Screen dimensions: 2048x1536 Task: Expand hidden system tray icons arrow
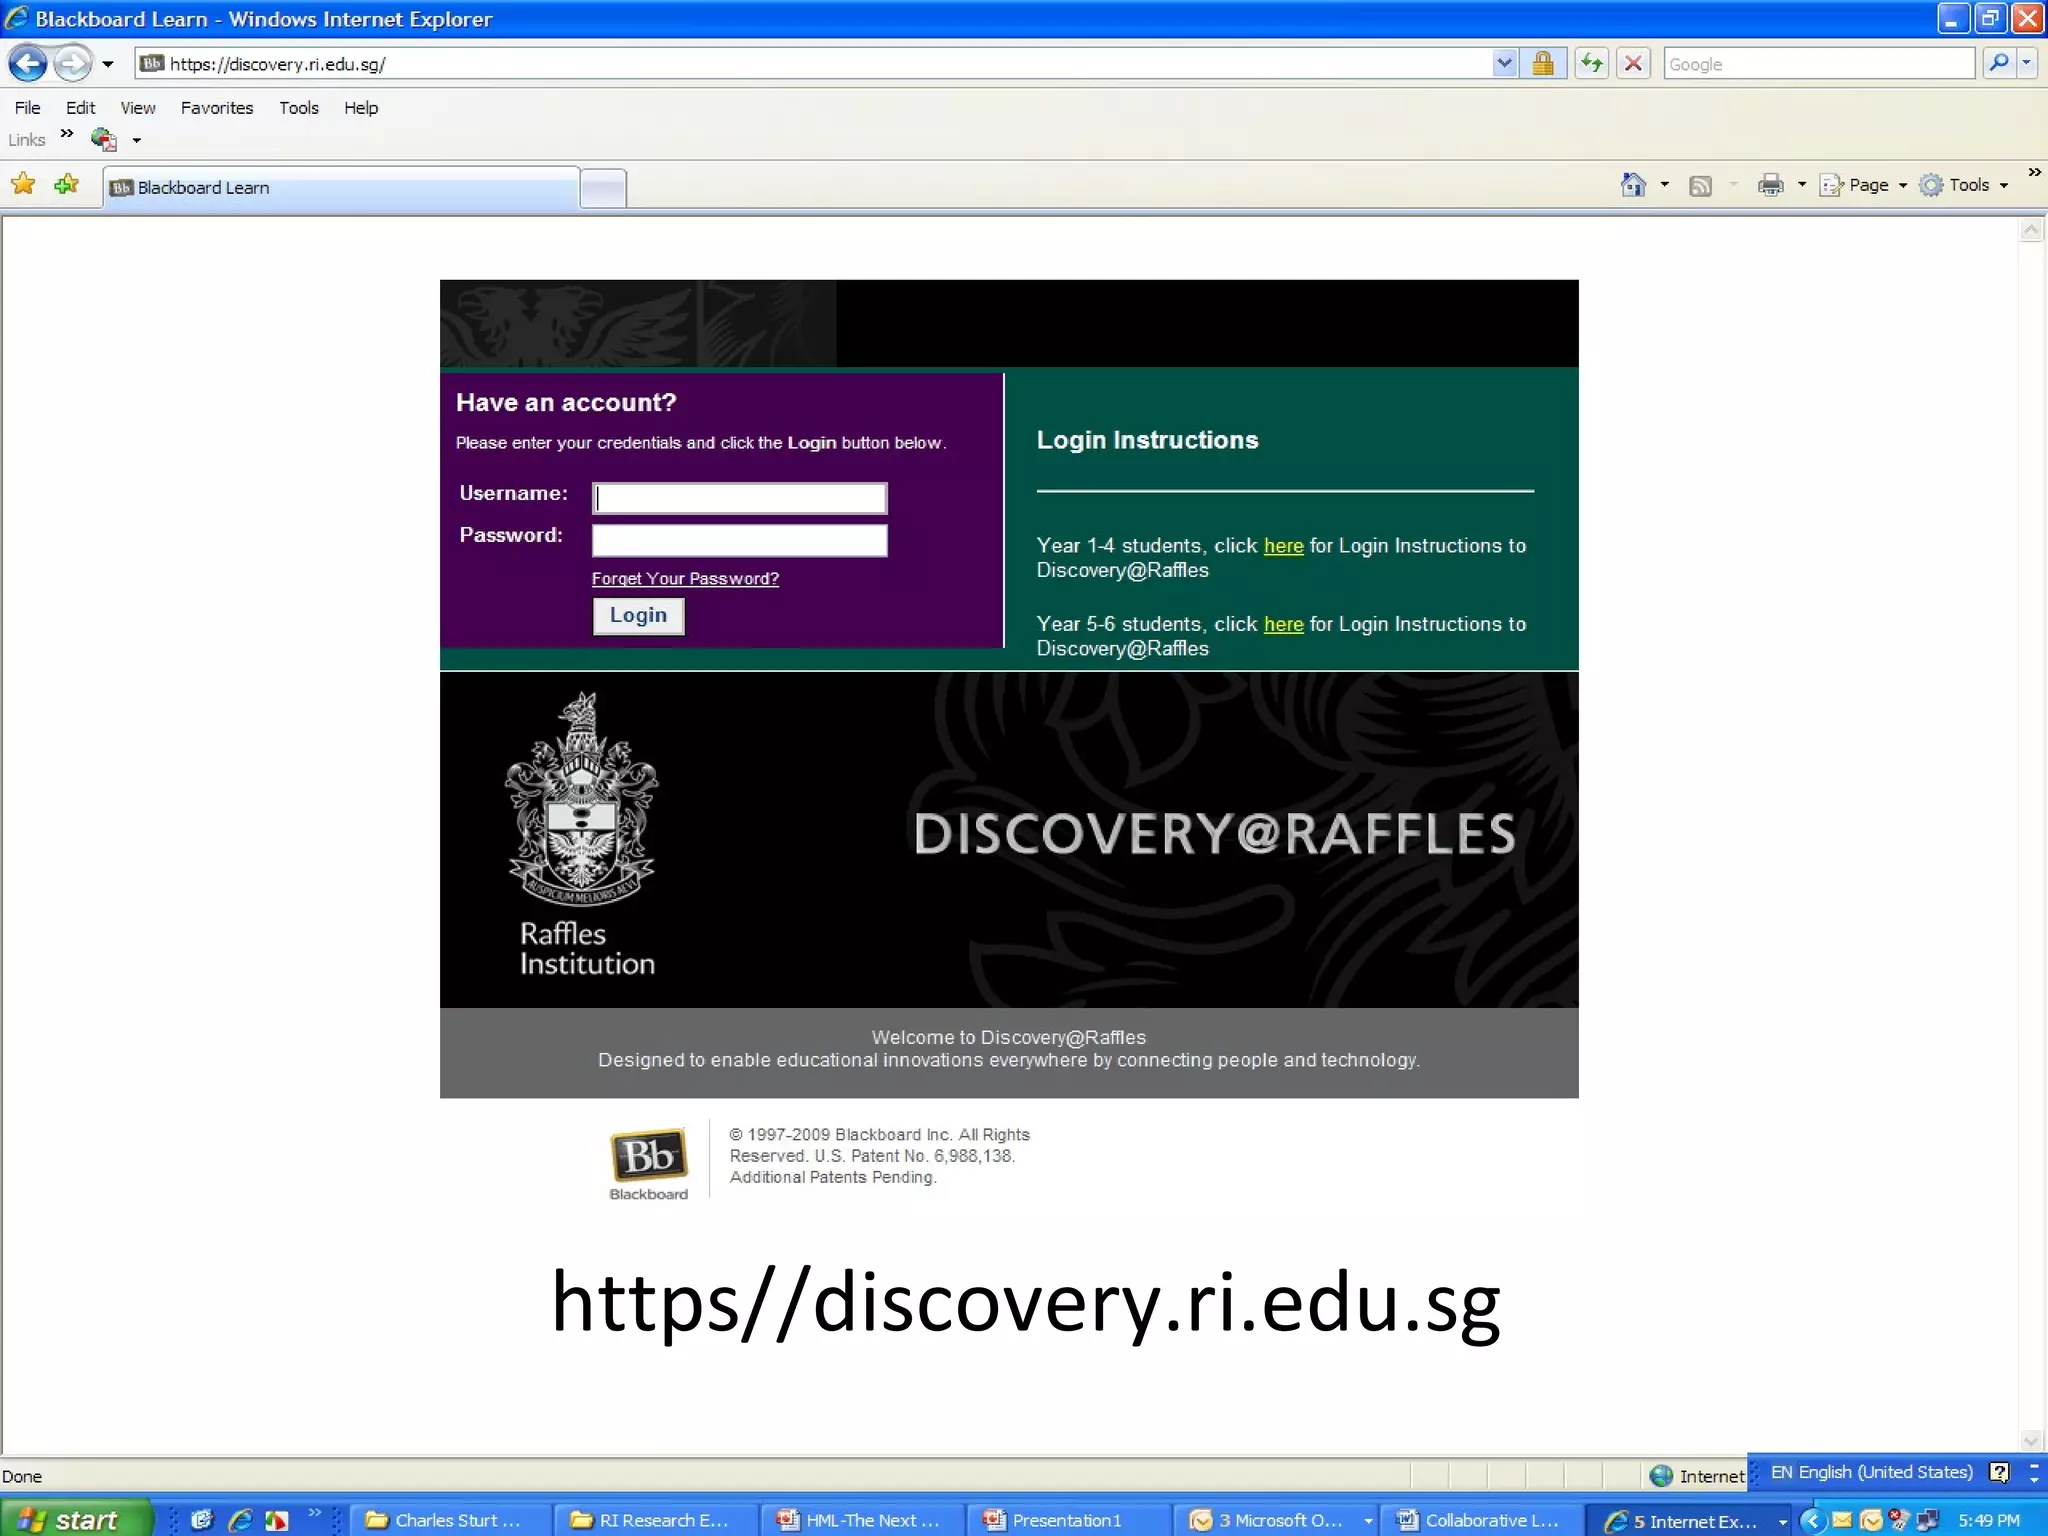(x=1812, y=1520)
